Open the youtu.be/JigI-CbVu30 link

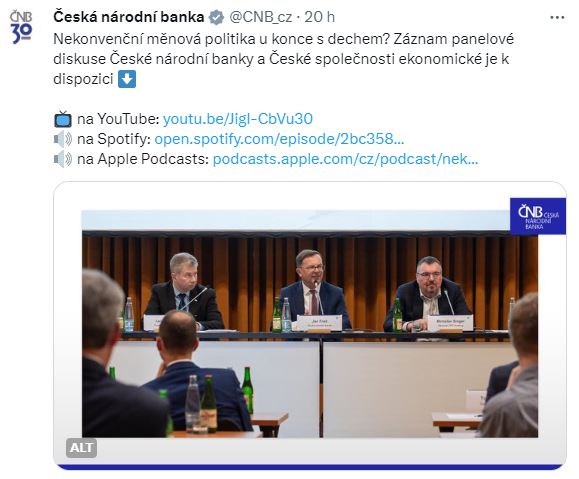(238, 119)
